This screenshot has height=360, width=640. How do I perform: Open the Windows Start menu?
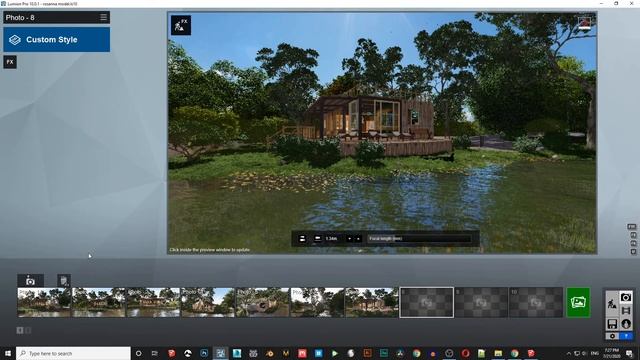pos(8,353)
